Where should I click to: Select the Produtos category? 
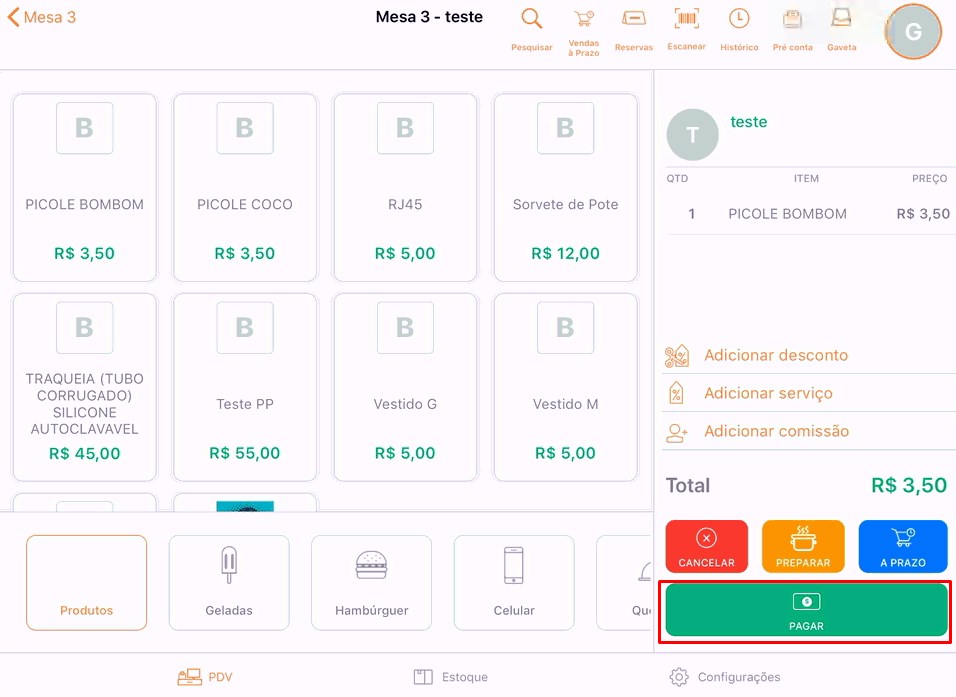pos(87,582)
